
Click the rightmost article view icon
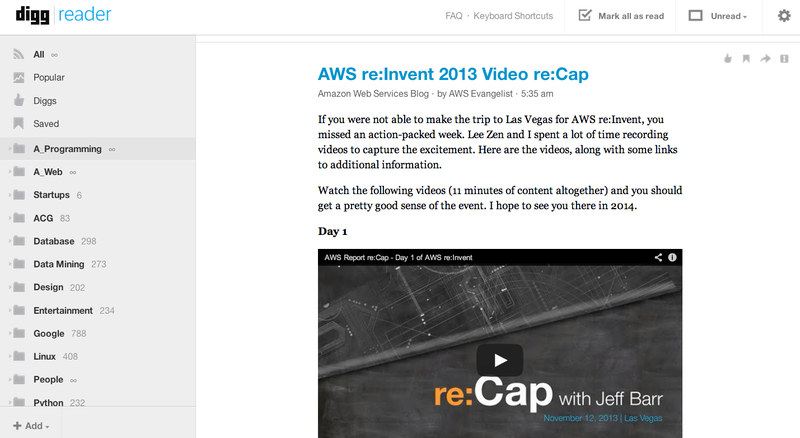[x=784, y=59]
